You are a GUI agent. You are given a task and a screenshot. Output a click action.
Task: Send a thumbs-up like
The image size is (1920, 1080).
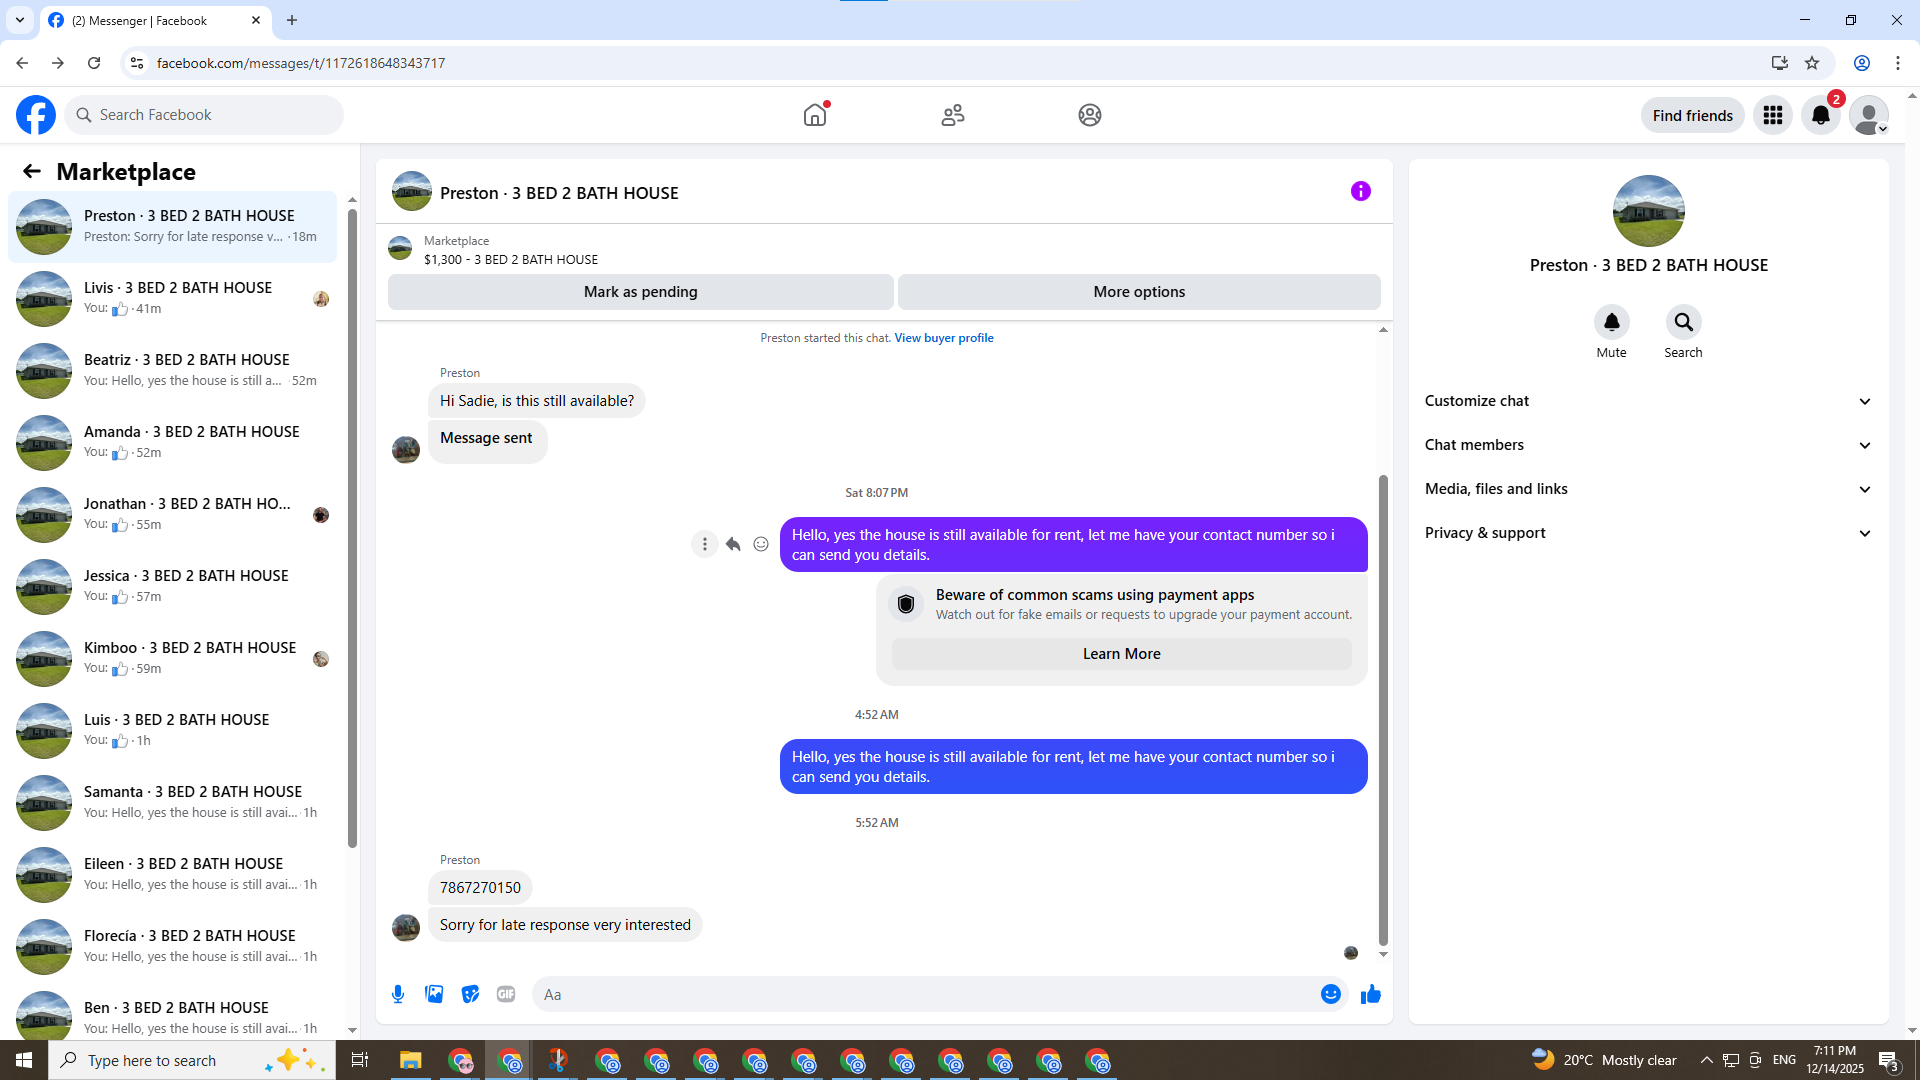click(1370, 994)
